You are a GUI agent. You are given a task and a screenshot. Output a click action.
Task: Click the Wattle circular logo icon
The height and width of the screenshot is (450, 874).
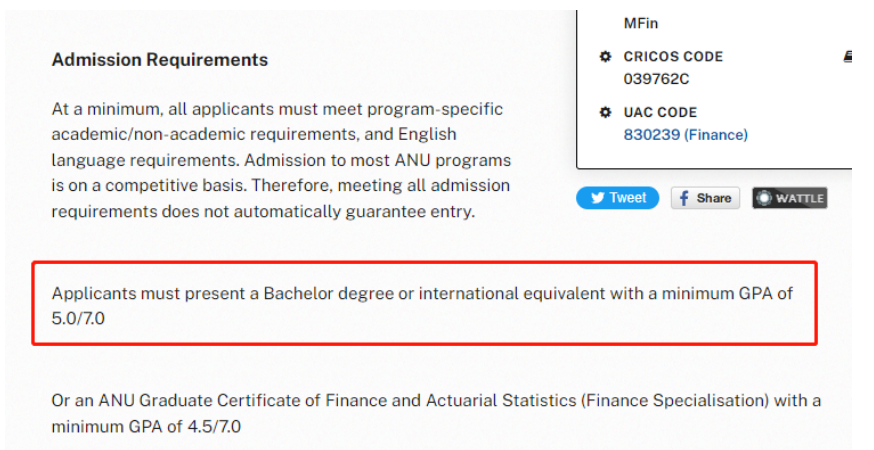764,198
